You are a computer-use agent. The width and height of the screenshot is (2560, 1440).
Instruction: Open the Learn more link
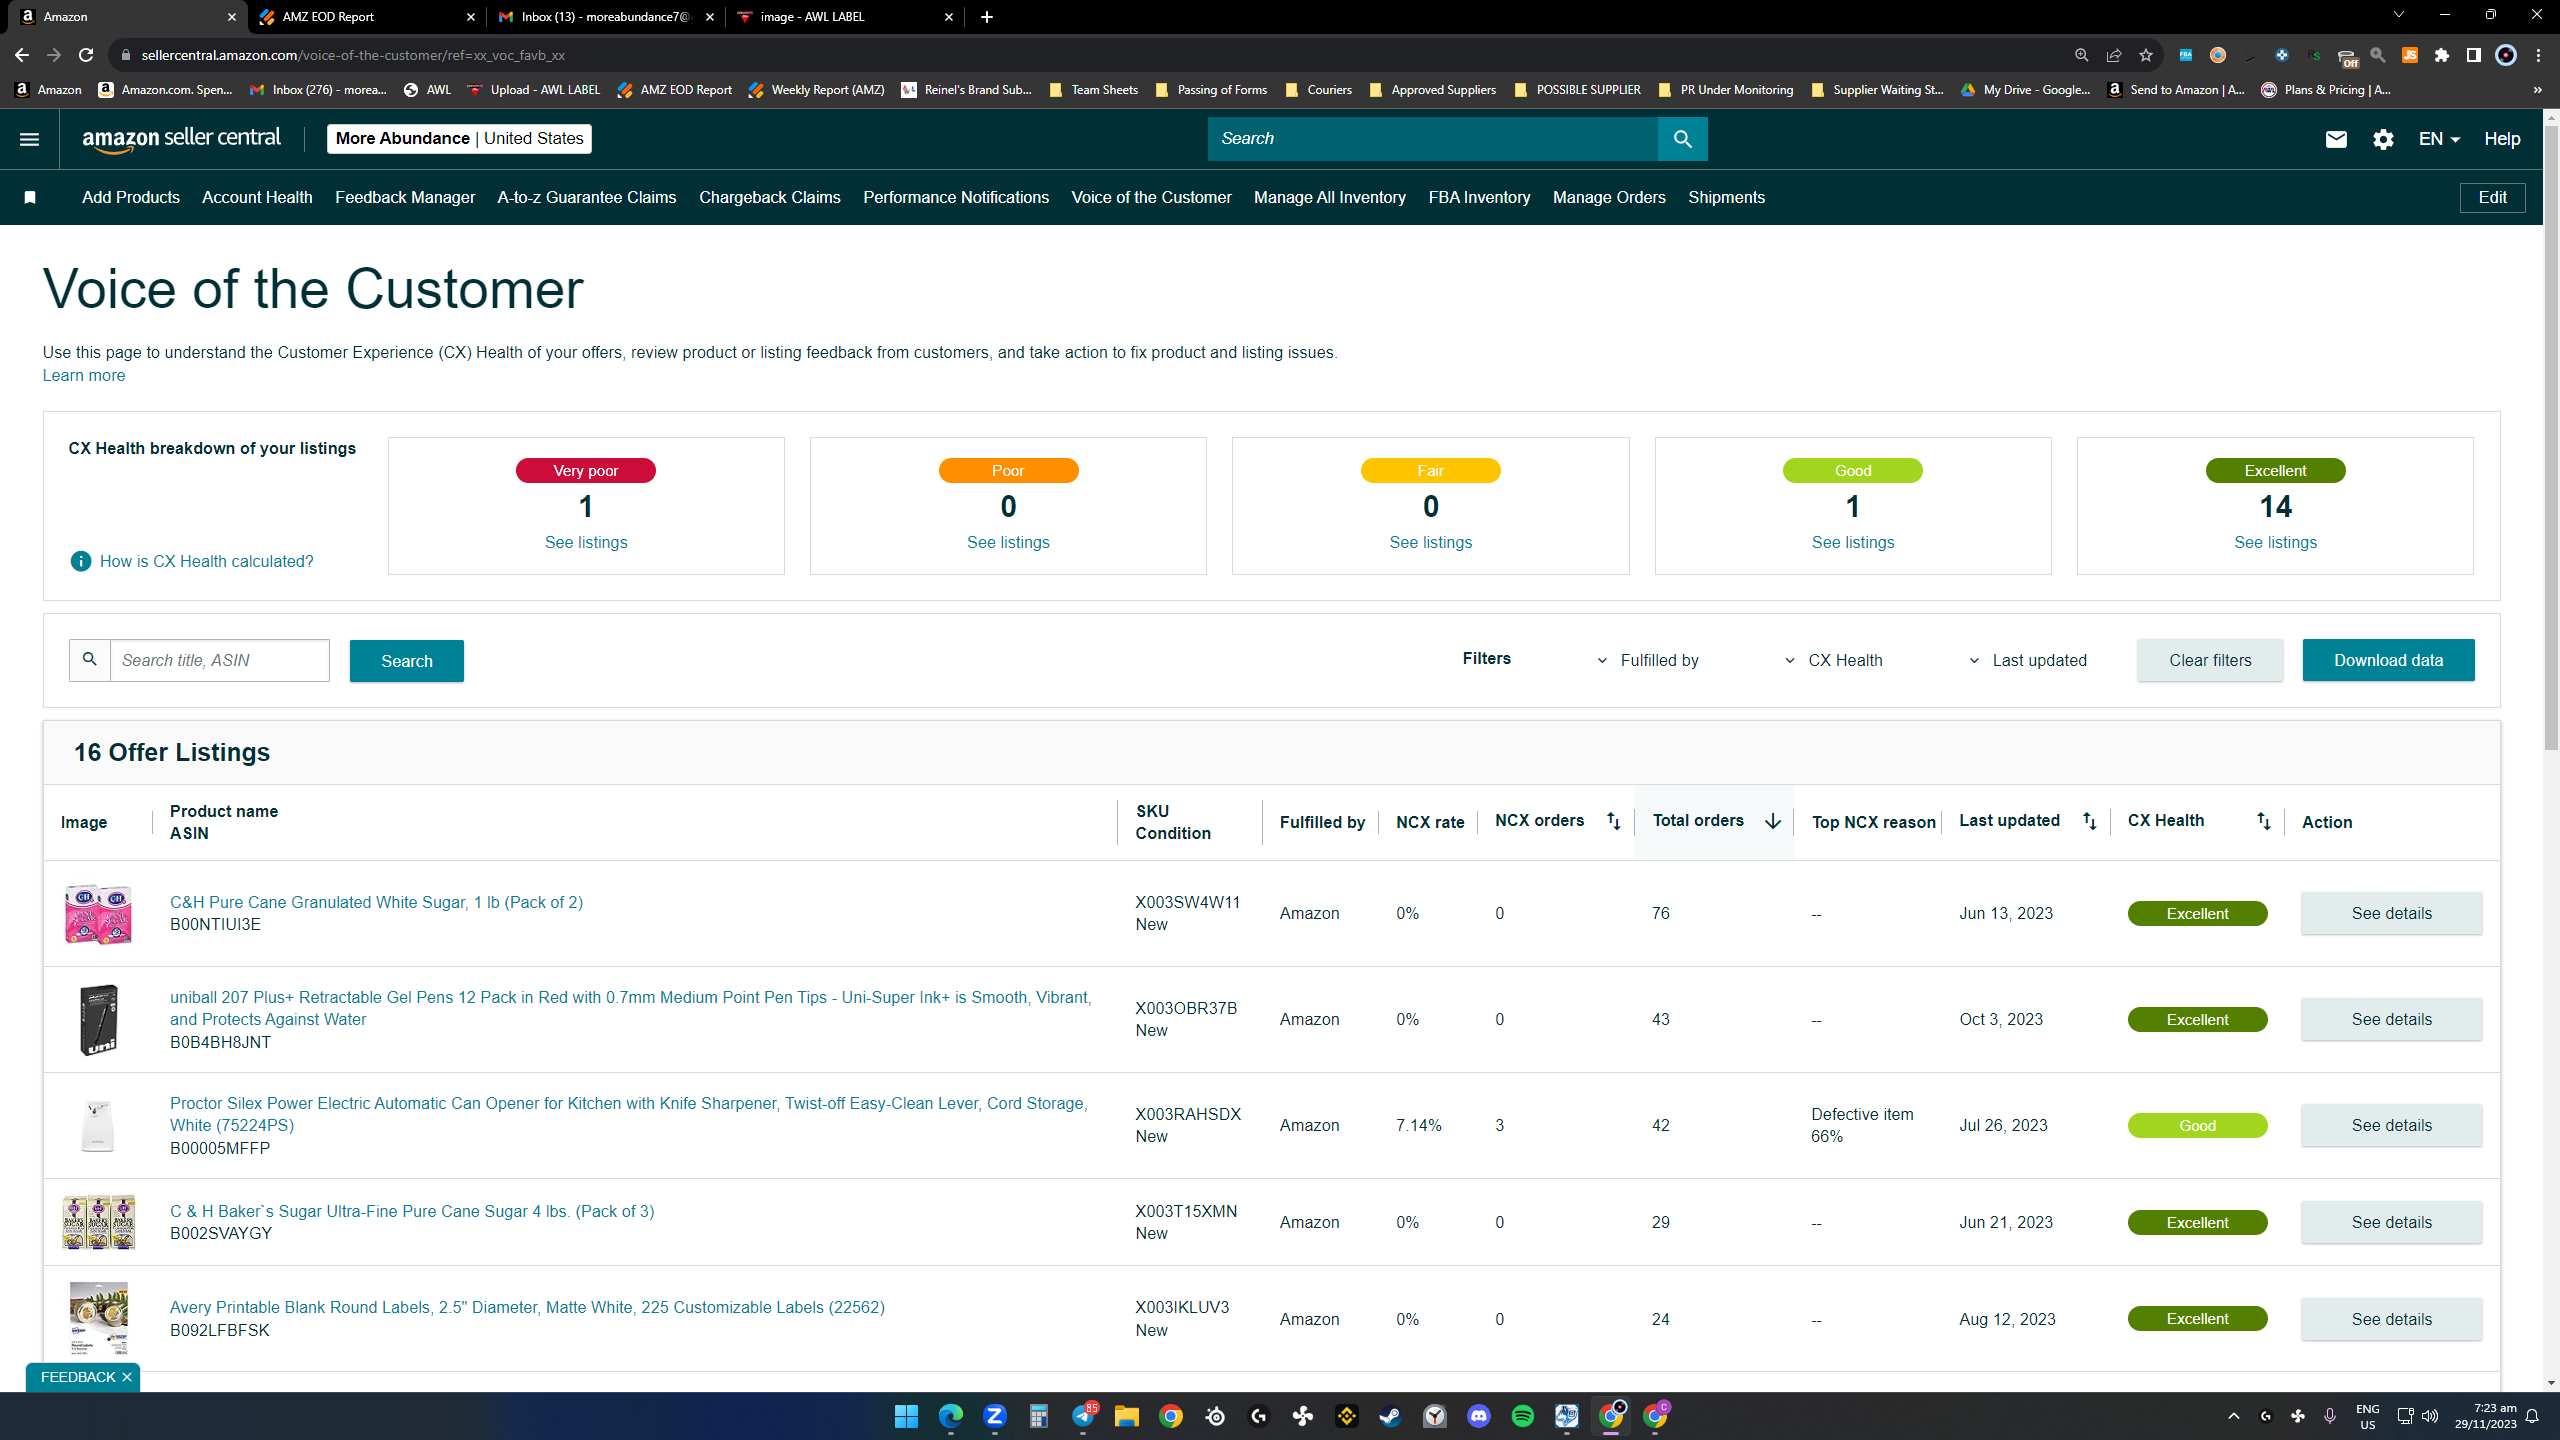(84, 375)
